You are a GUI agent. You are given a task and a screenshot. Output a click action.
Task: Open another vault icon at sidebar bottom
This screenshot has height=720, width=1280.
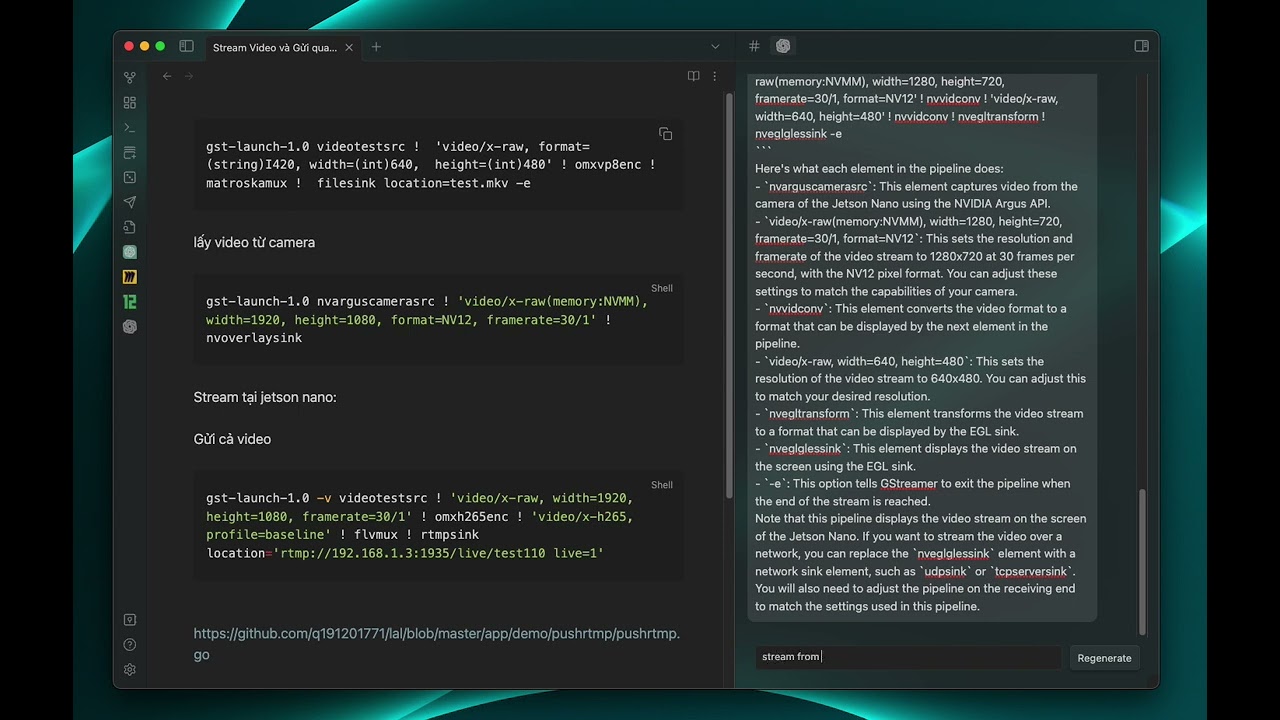tap(129, 620)
